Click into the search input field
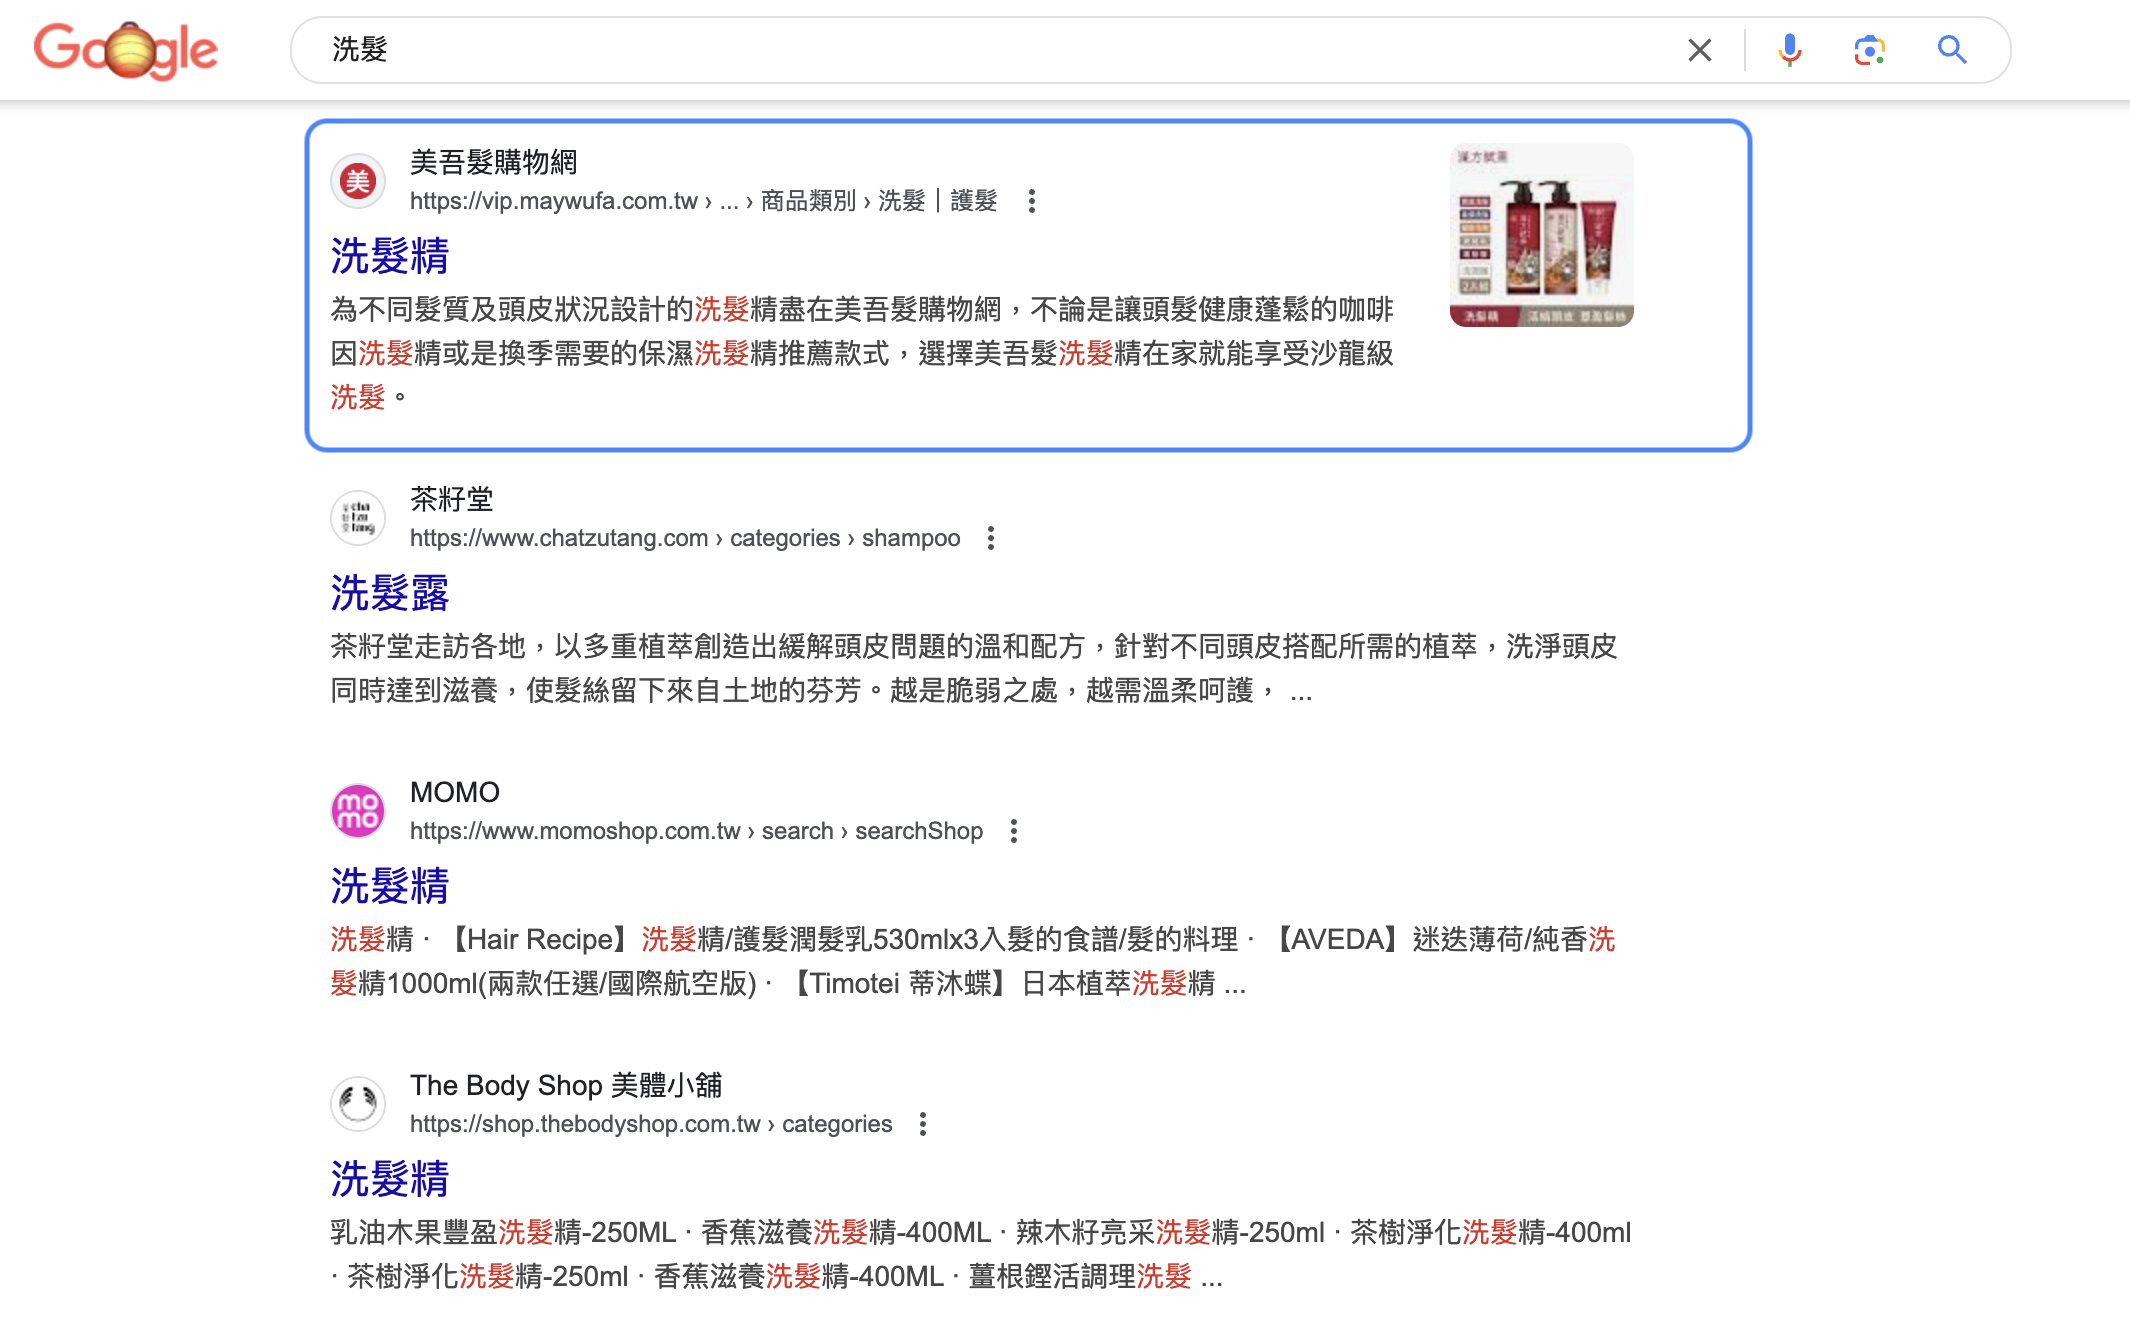Viewport: 2130px width, 1320px height. (x=1000, y=50)
